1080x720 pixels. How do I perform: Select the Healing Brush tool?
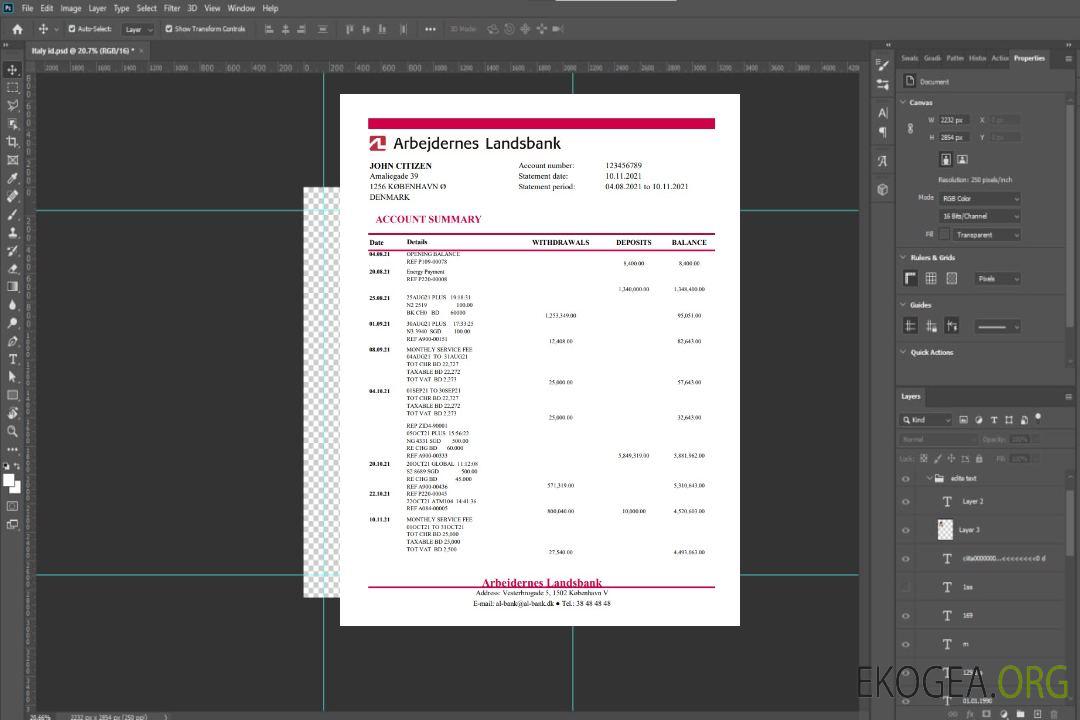pos(12,196)
